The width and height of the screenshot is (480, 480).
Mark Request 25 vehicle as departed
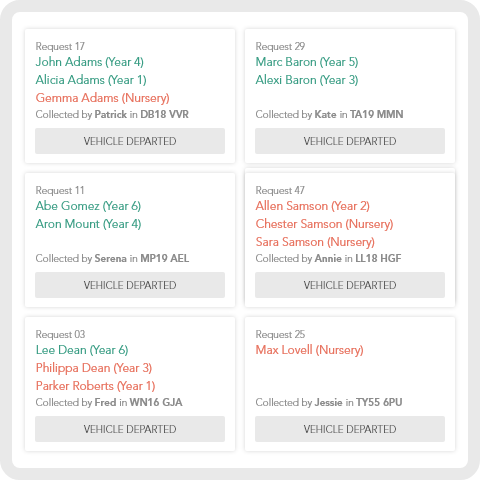point(350,429)
